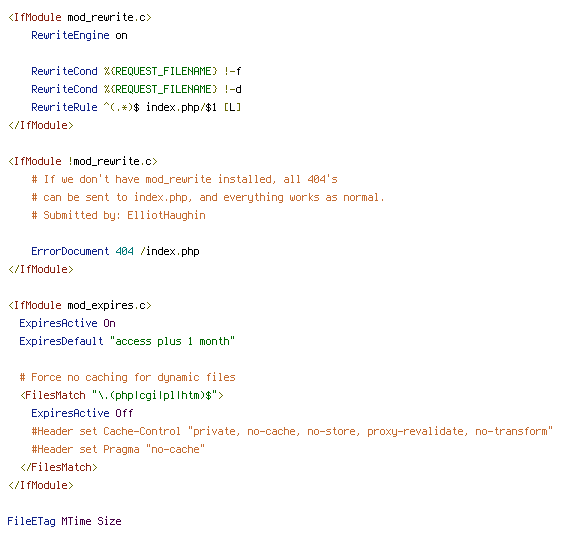The width and height of the screenshot is (562, 538).
Task: Click opening IfModule mod_rewrite.c tag
Action: coord(80,18)
